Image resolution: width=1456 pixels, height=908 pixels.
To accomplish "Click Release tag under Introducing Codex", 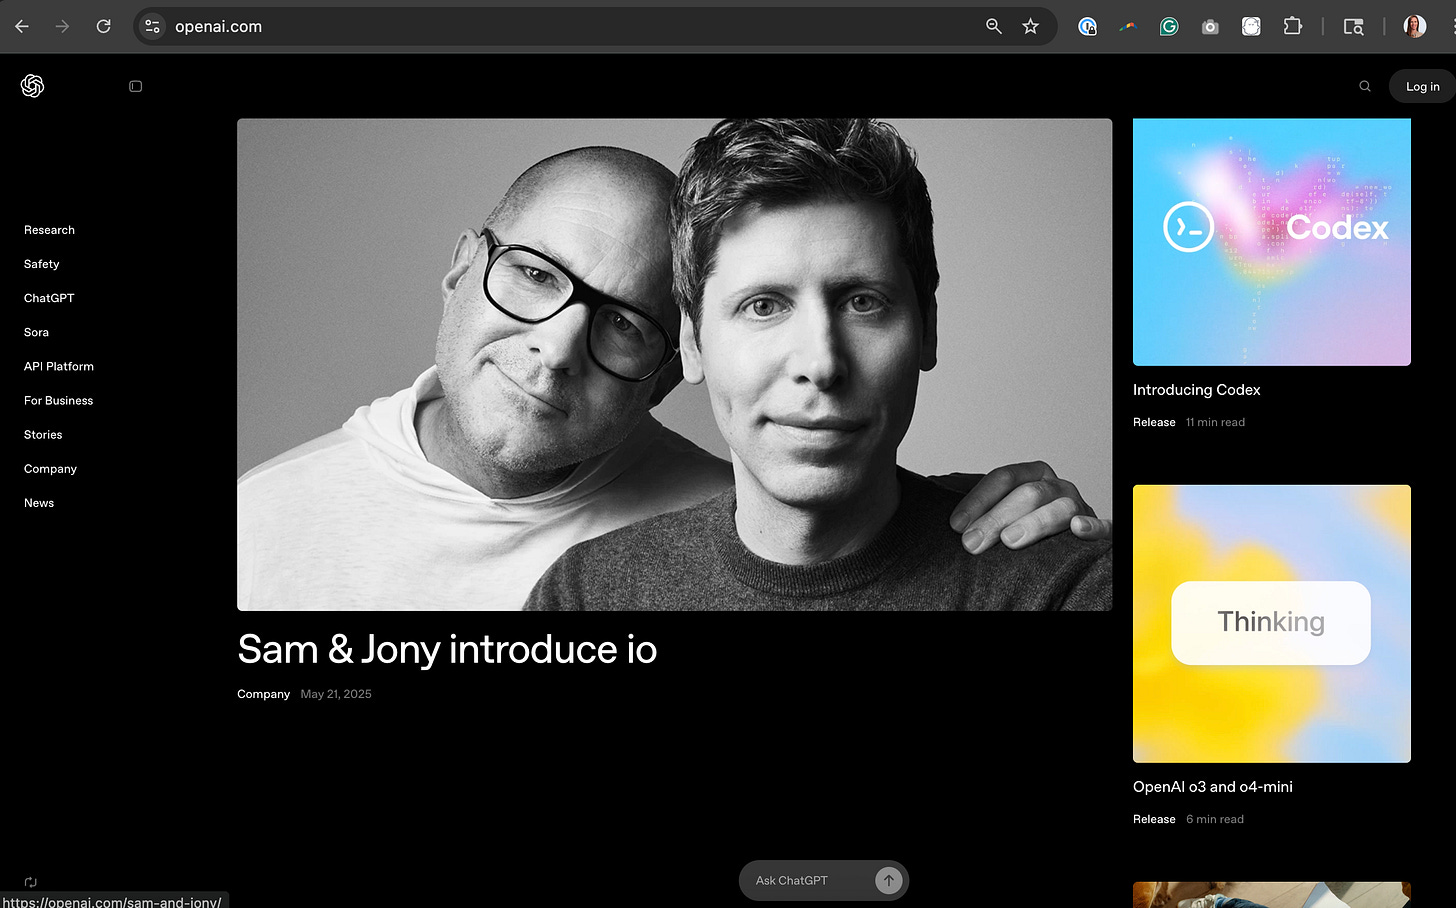I will (x=1154, y=422).
